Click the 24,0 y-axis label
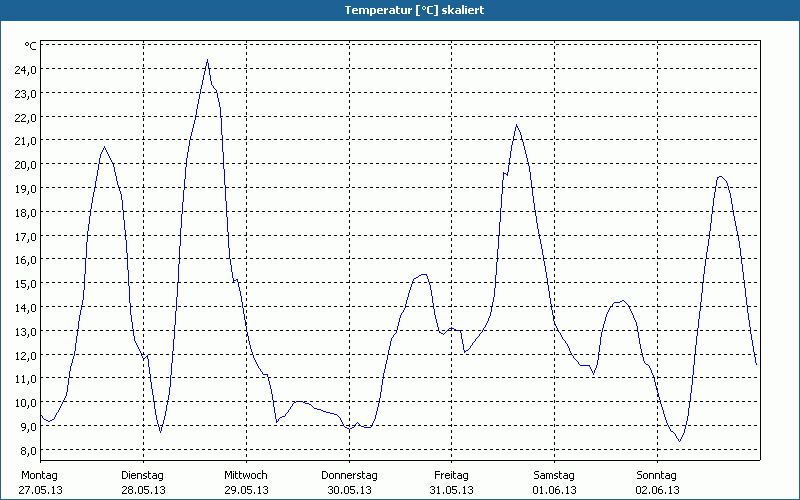The image size is (800, 500). pos(25,70)
